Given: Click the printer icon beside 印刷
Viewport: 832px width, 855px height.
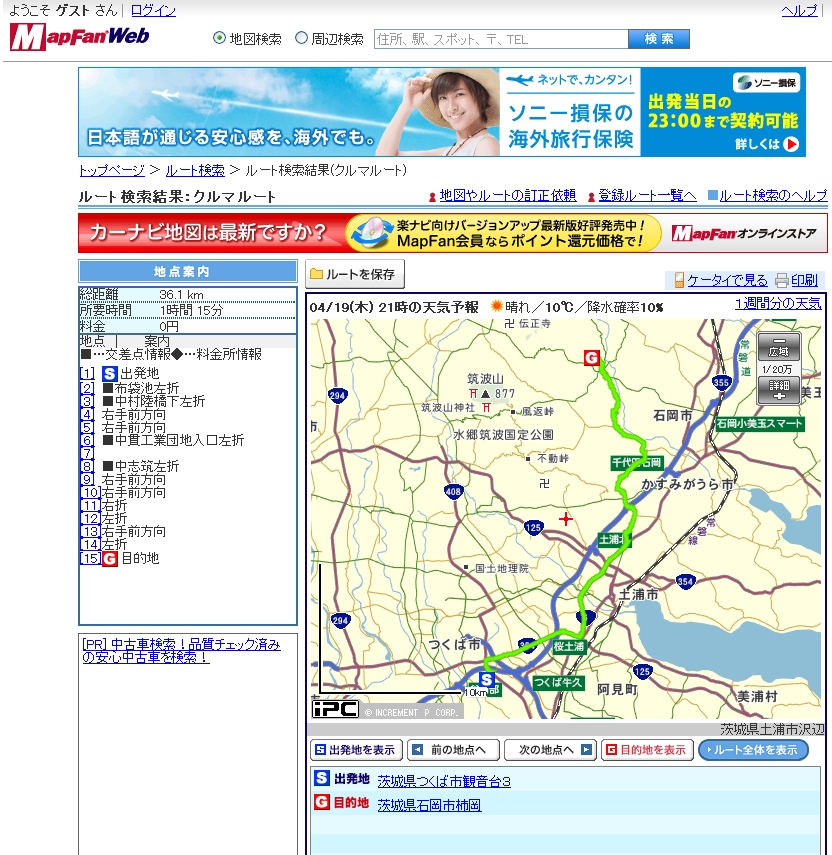Looking at the screenshot, I should pos(782,280).
